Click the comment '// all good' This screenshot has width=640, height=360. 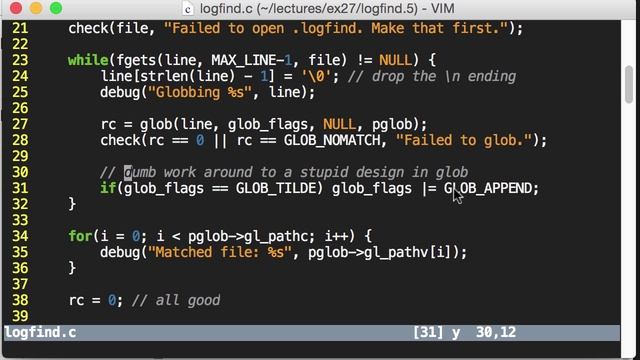pyautogui.click(x=176, y=300)
